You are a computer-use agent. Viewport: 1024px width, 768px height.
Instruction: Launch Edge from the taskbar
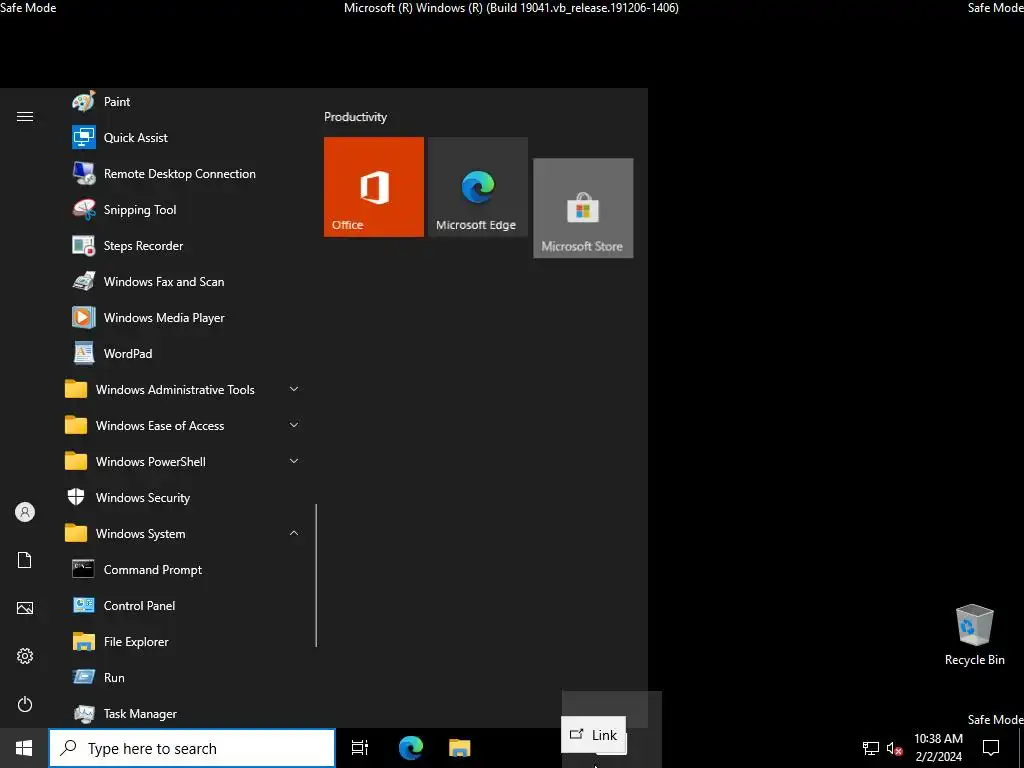(x=411, y=748)
